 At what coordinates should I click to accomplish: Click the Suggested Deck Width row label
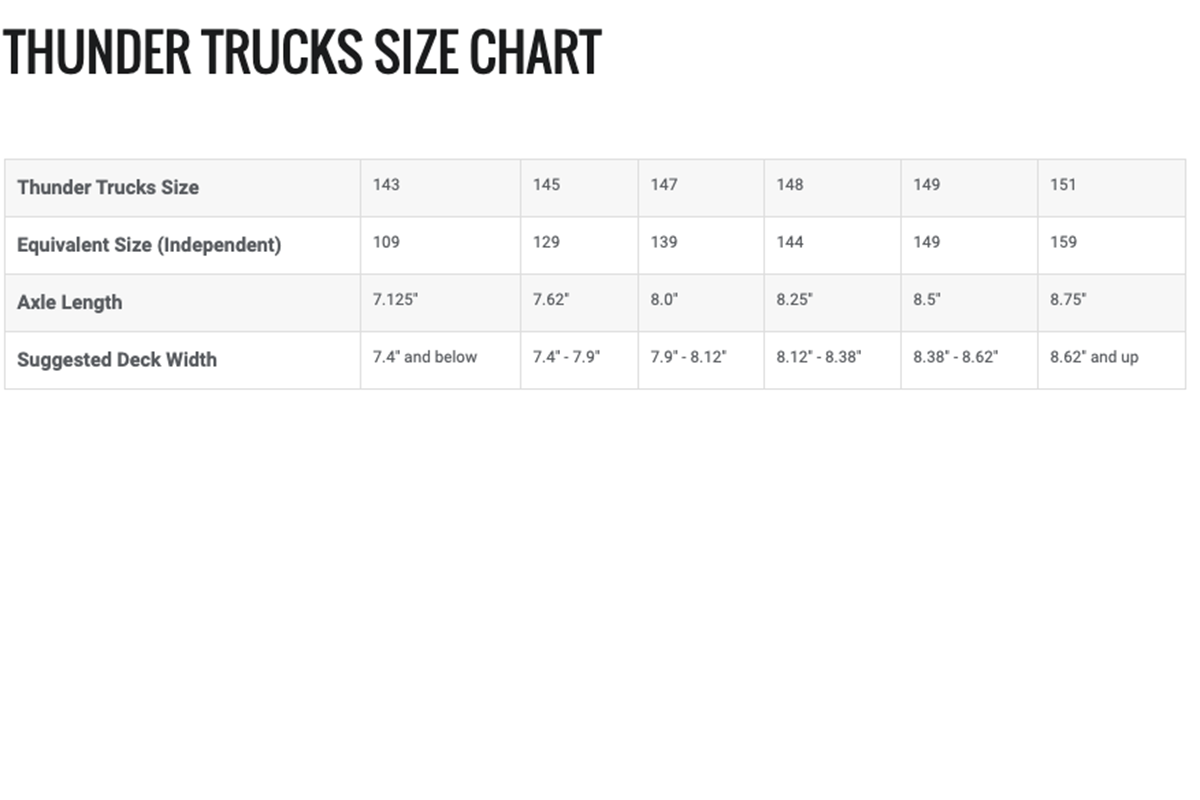(x=117, y=359)
